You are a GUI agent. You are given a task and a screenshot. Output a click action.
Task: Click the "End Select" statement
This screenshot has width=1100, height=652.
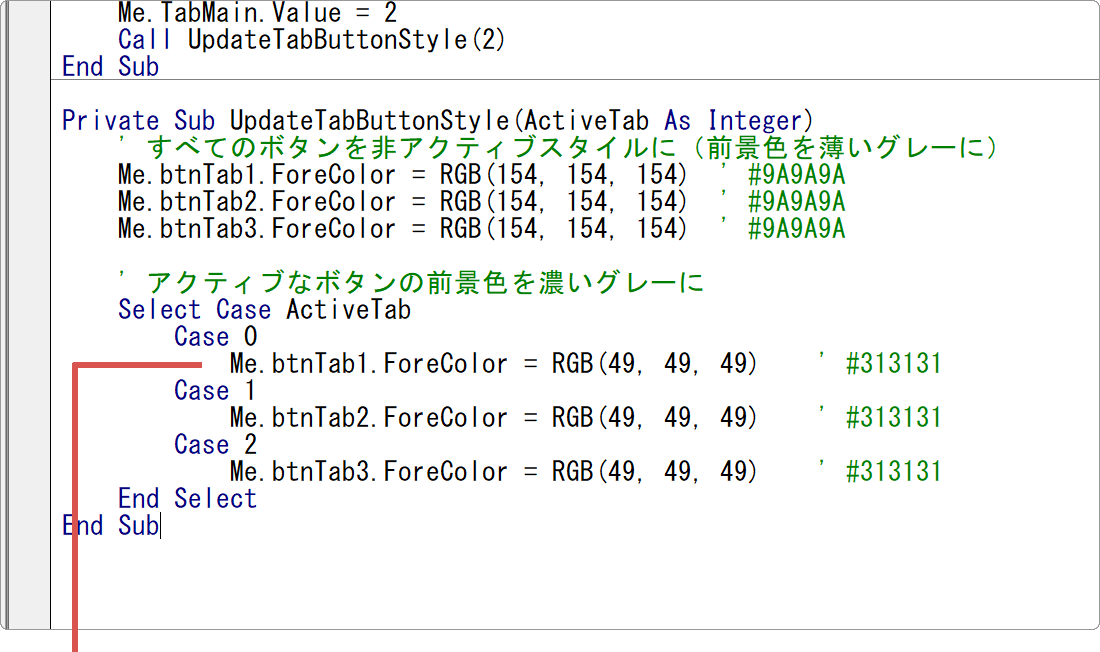[187, 499]
